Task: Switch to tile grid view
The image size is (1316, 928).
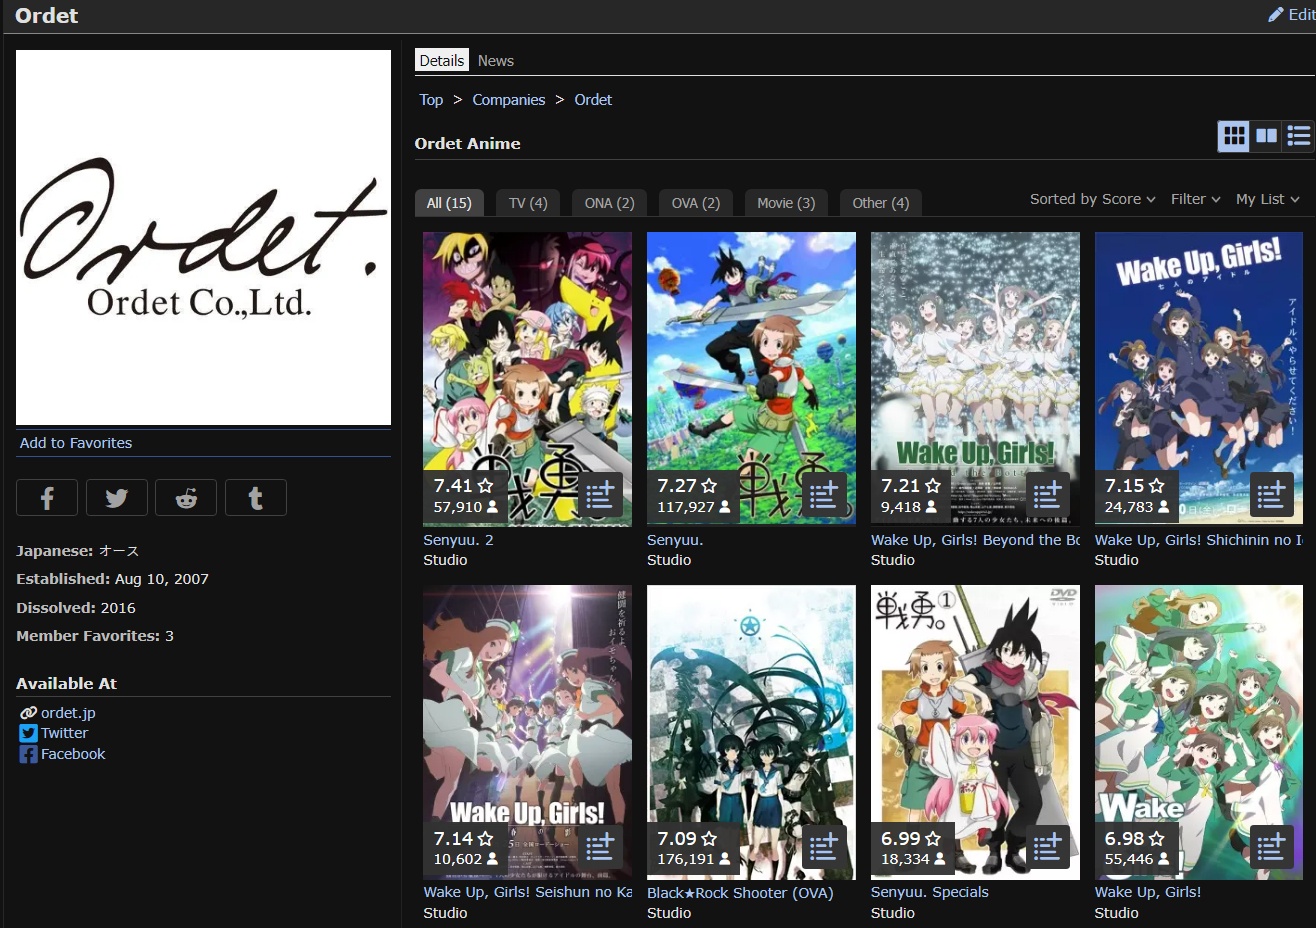Action: (1234, 136)
